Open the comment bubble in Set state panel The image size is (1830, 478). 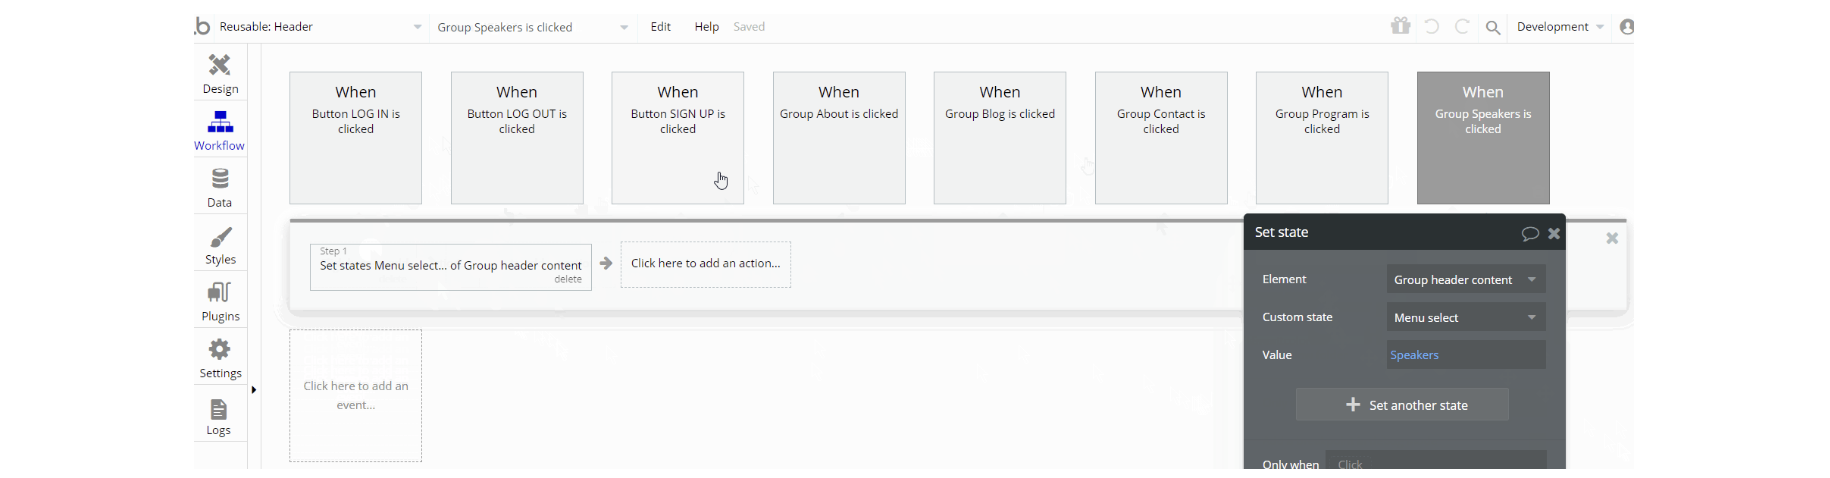[x=1529, y=233]
